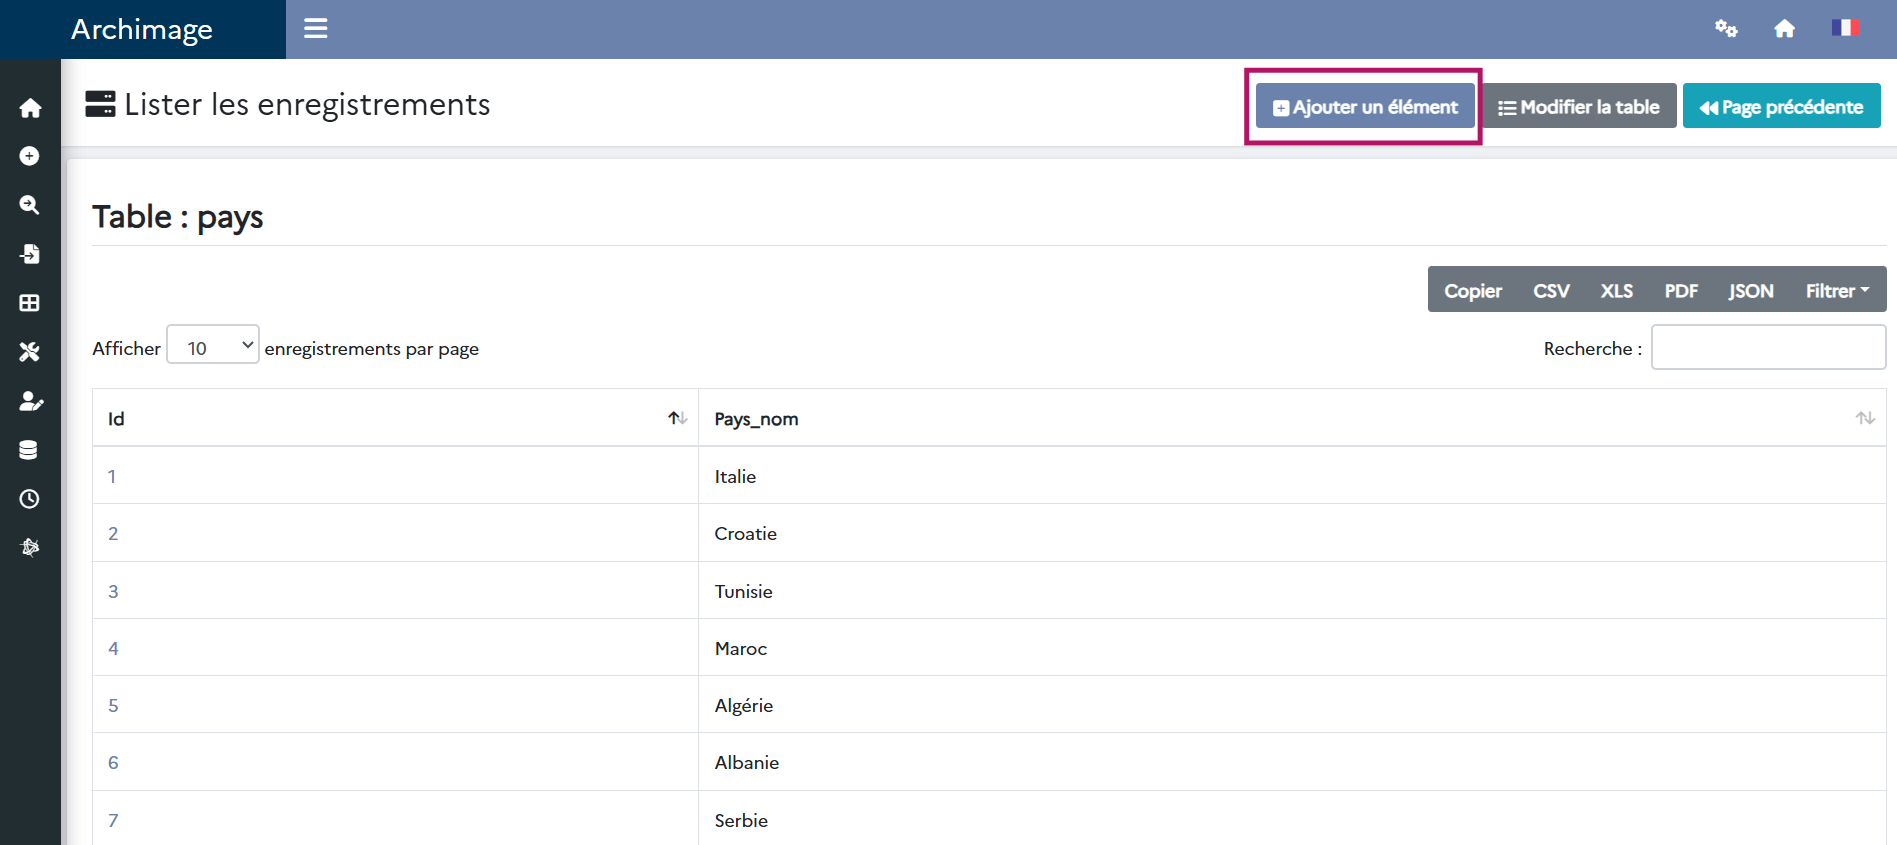
Task: Open the records per page dropdown
Action: 213,345
